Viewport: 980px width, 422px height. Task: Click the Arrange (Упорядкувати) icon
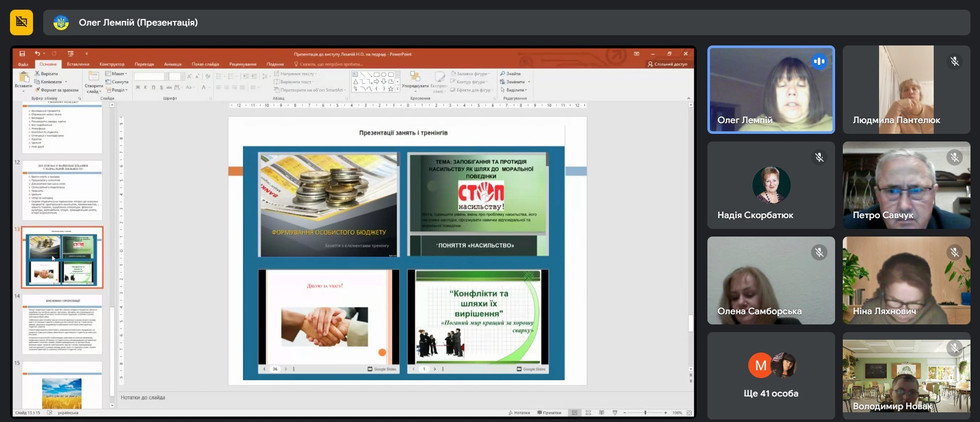click(414, 76)
